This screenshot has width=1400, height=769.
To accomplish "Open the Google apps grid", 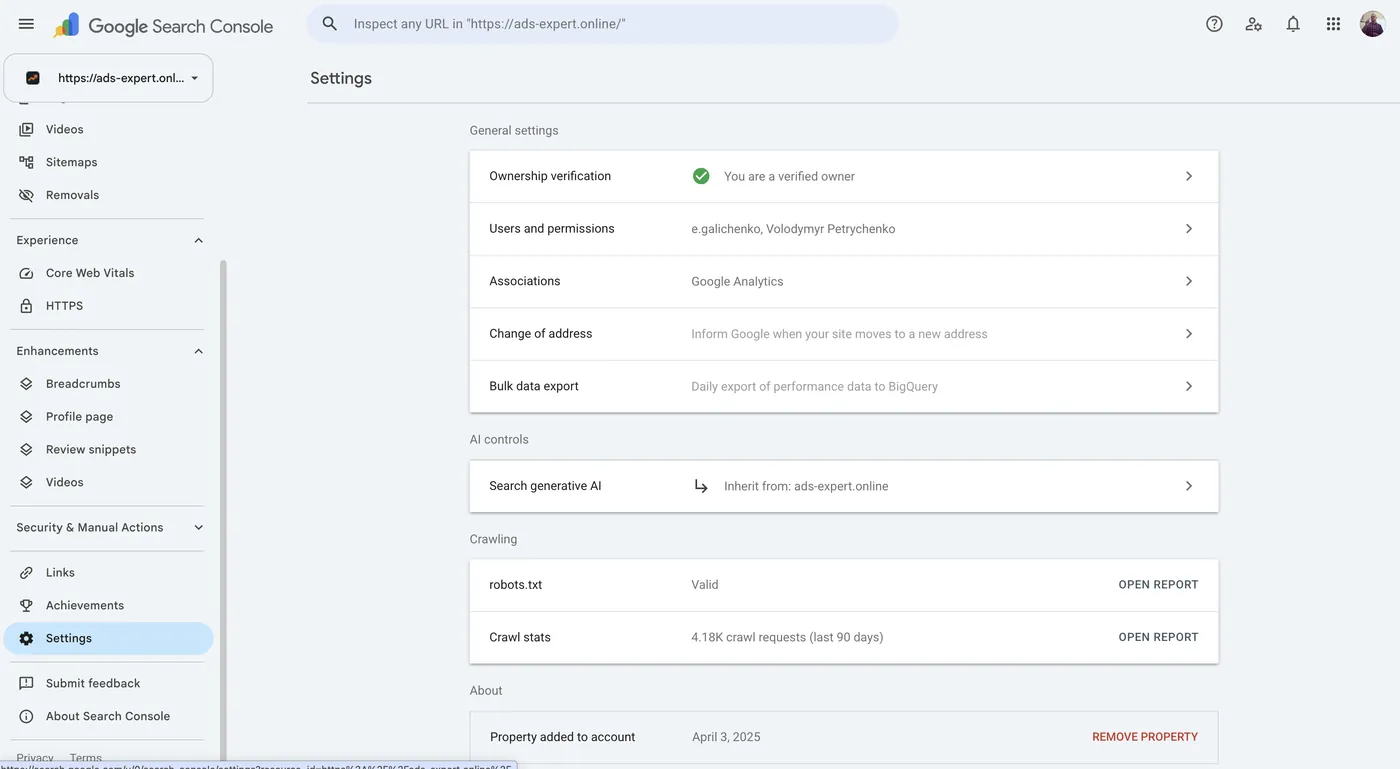I will (x=1333, y=24).
